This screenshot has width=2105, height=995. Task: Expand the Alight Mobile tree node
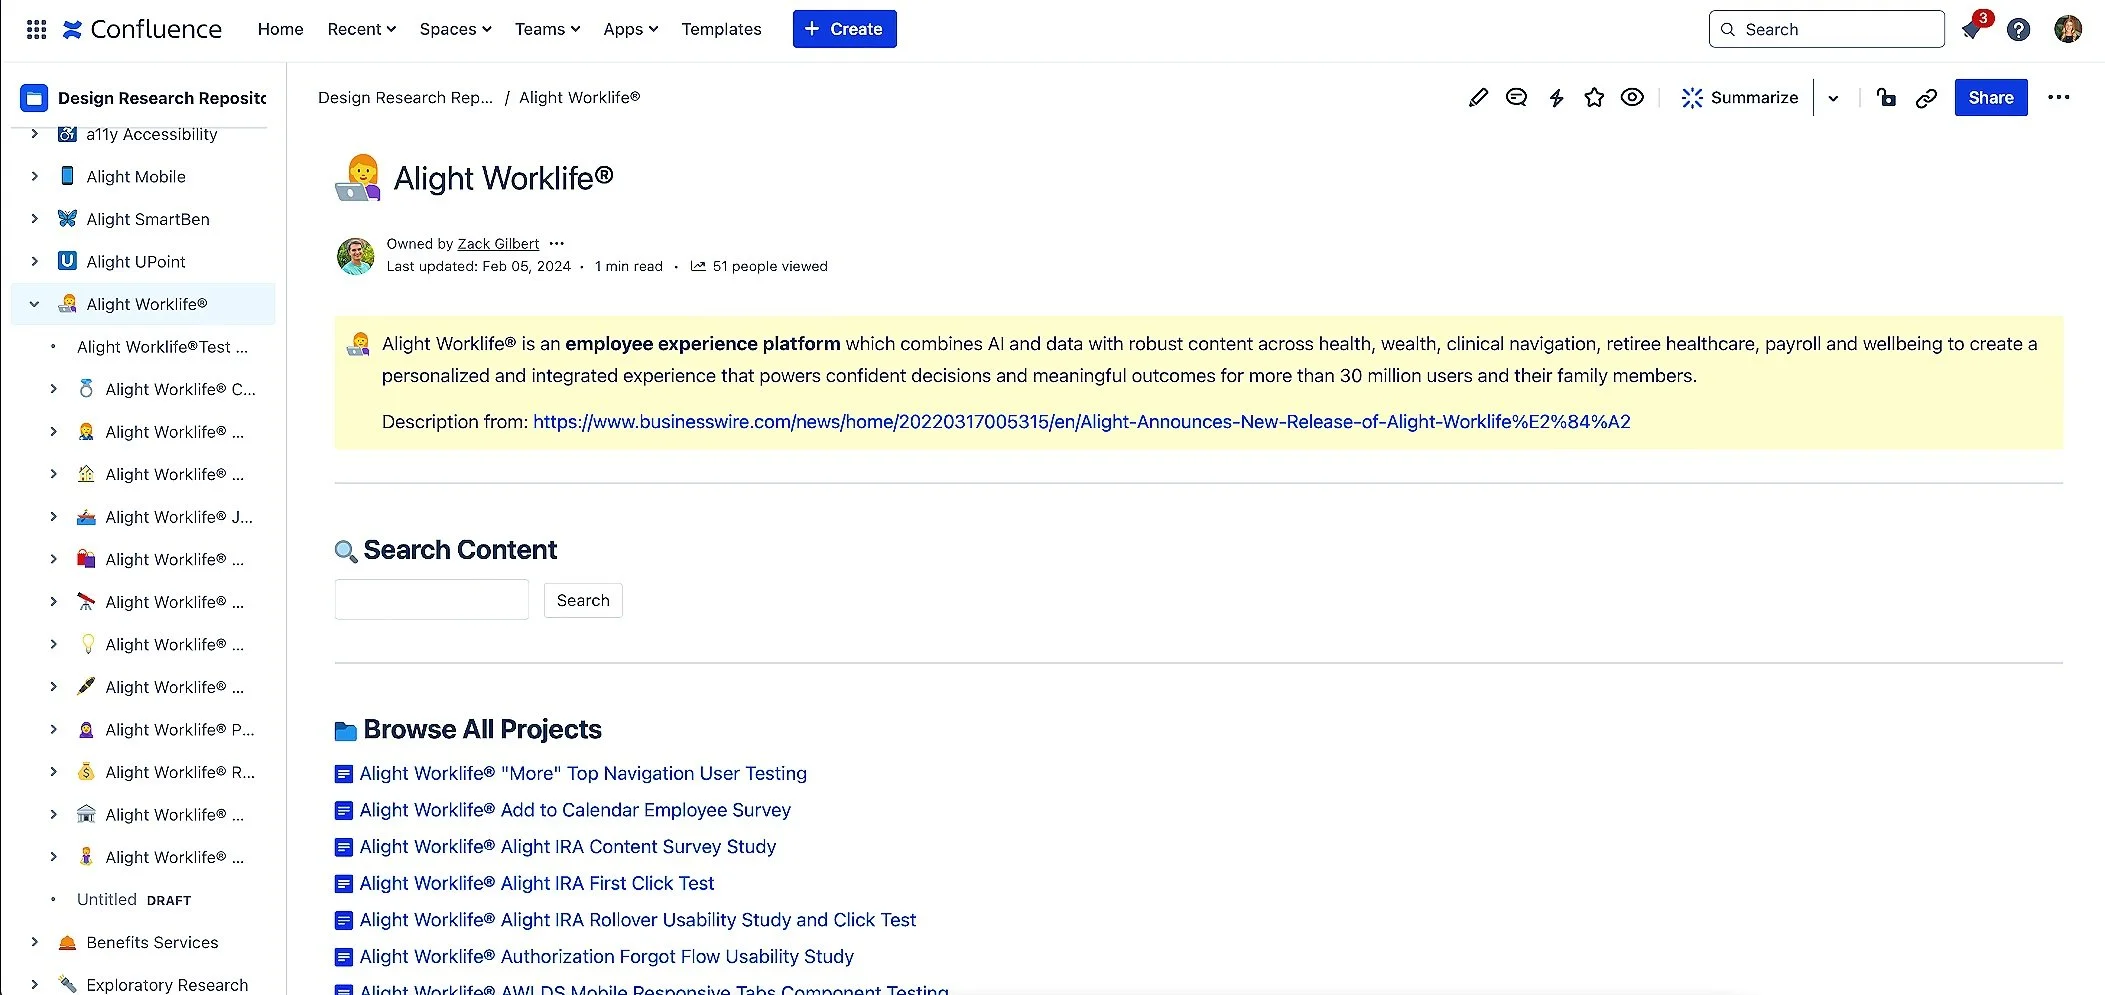tap(35, 176)
